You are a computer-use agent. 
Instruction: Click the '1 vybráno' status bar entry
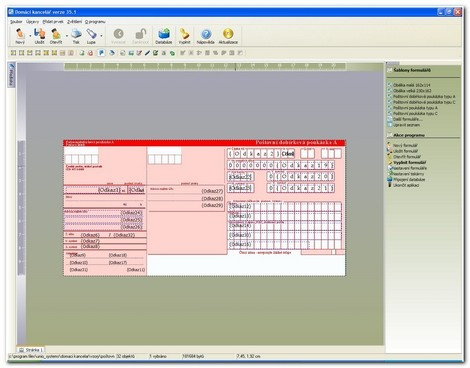(x=158, y=356)
